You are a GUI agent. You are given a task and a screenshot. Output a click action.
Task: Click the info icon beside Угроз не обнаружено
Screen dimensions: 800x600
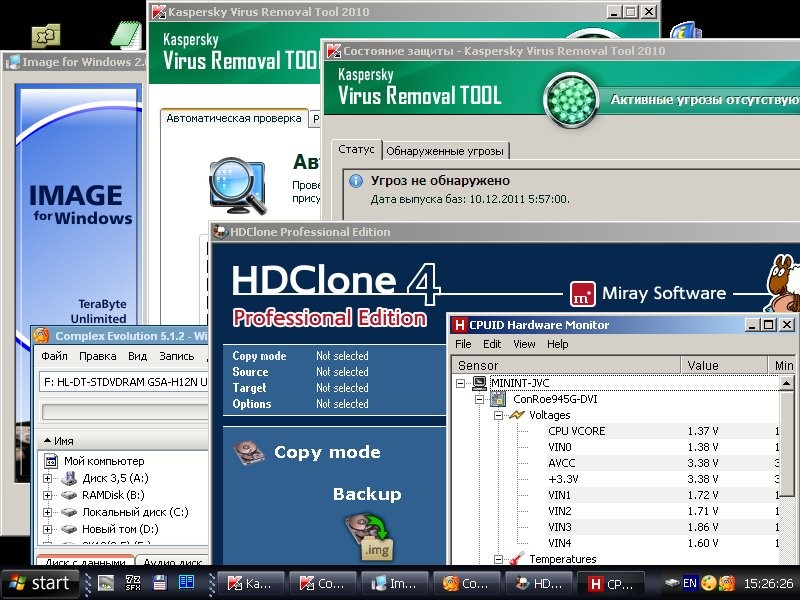356,181
